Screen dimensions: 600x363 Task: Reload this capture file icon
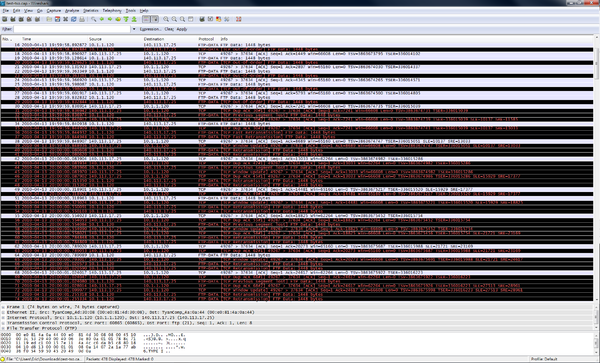[x=73, y=19]
